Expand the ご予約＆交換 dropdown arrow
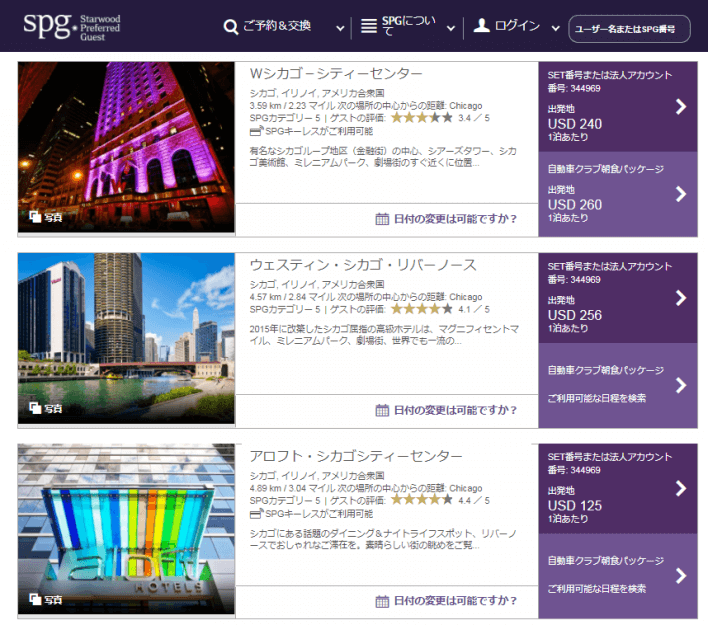The width and height of the screenshot is (708, 625). point(340,29)
